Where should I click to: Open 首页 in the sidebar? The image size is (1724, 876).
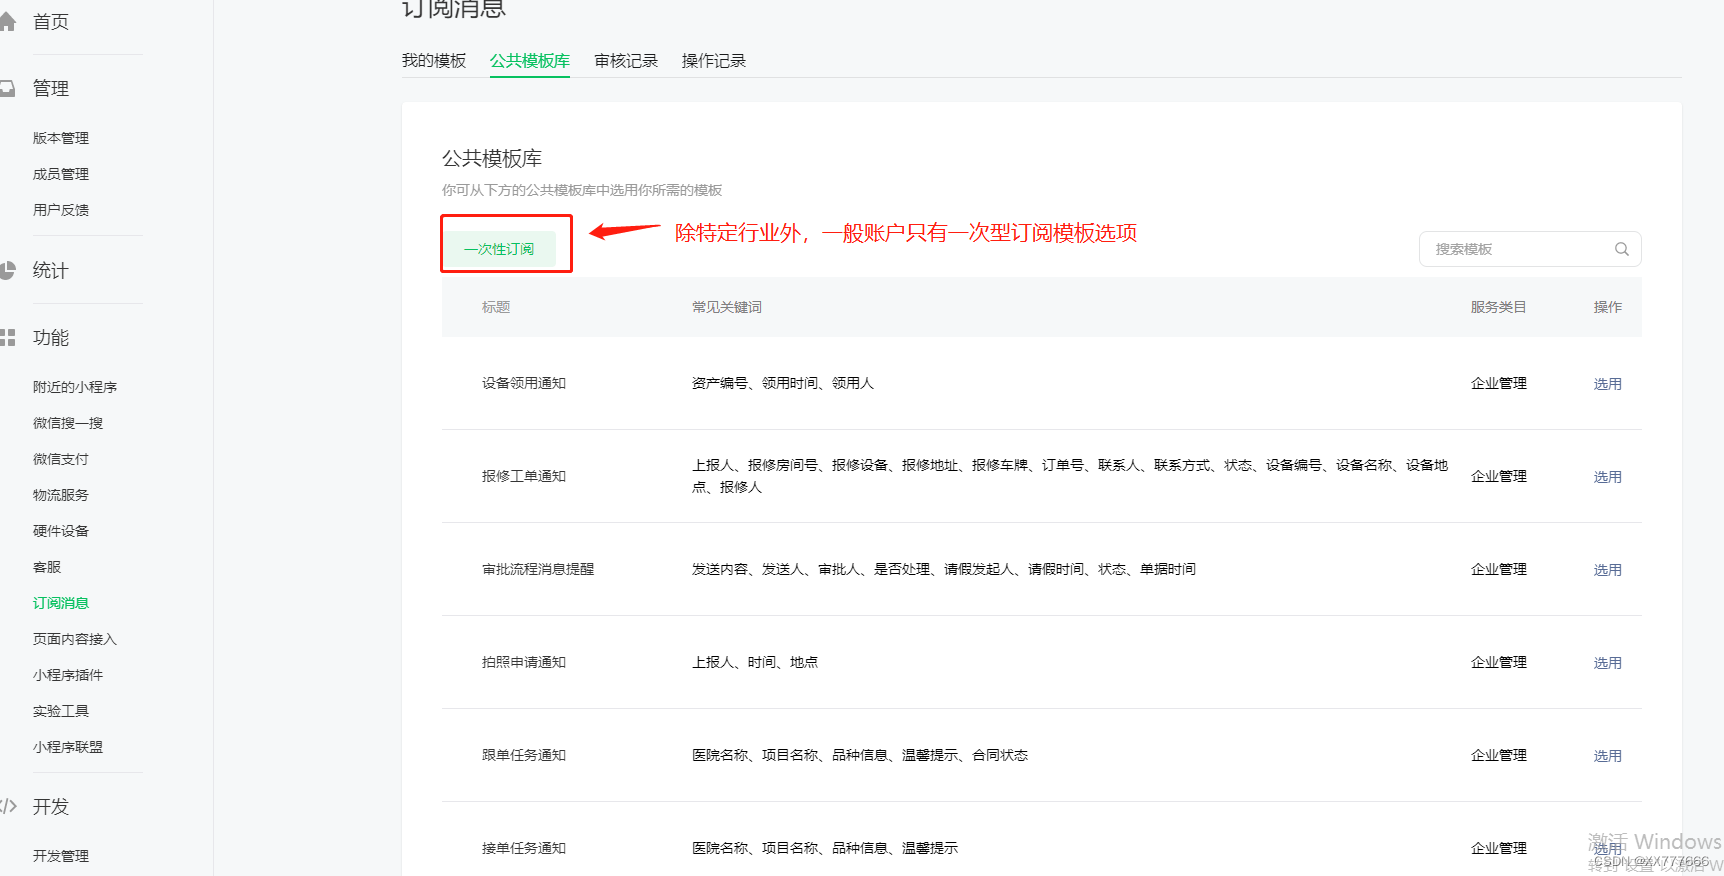pos(51,22)
